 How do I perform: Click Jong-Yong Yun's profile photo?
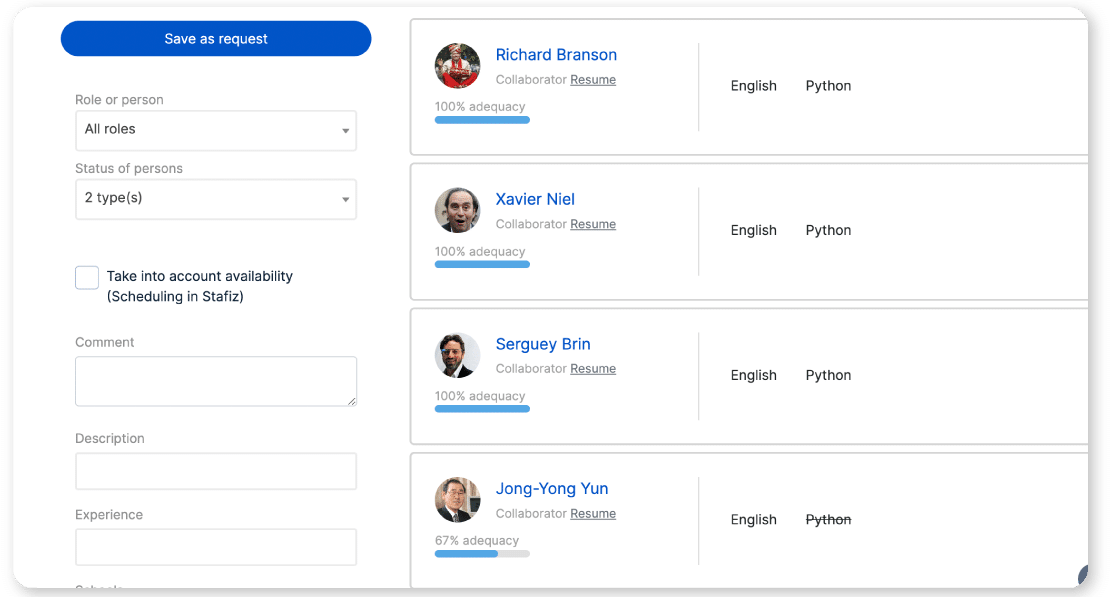tap(457, 500)
